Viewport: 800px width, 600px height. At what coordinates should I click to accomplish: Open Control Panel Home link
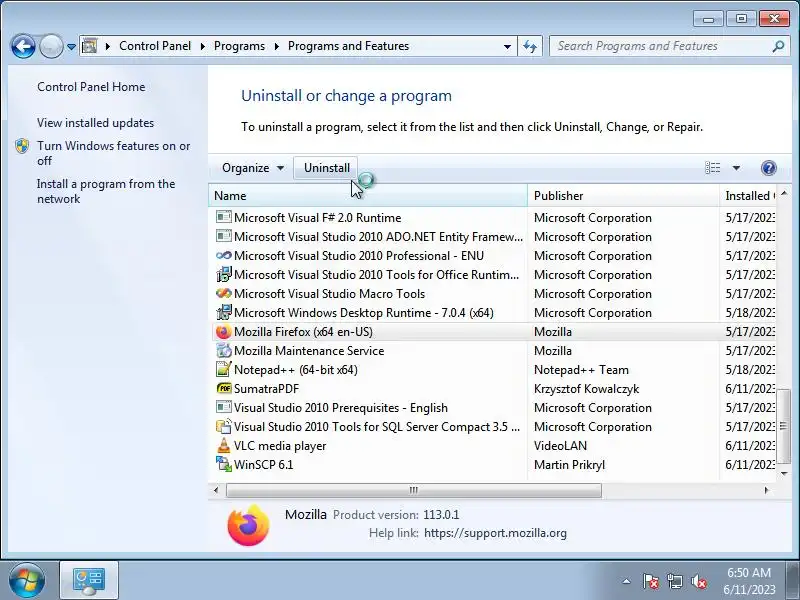pyautogui.click(x=91, y=87)
